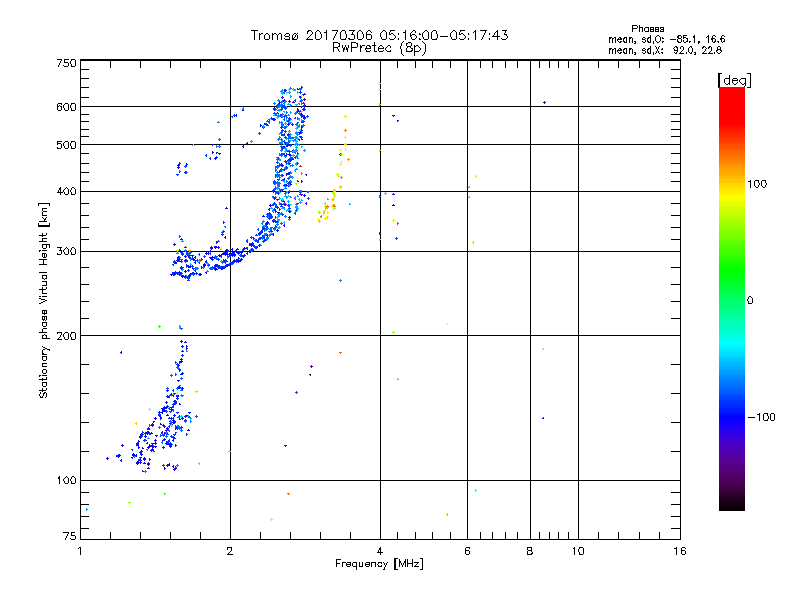The width and height of the screenshot is (800, 600).
Task: Click the 200 height axis label
Action: [x=67, y=336]
